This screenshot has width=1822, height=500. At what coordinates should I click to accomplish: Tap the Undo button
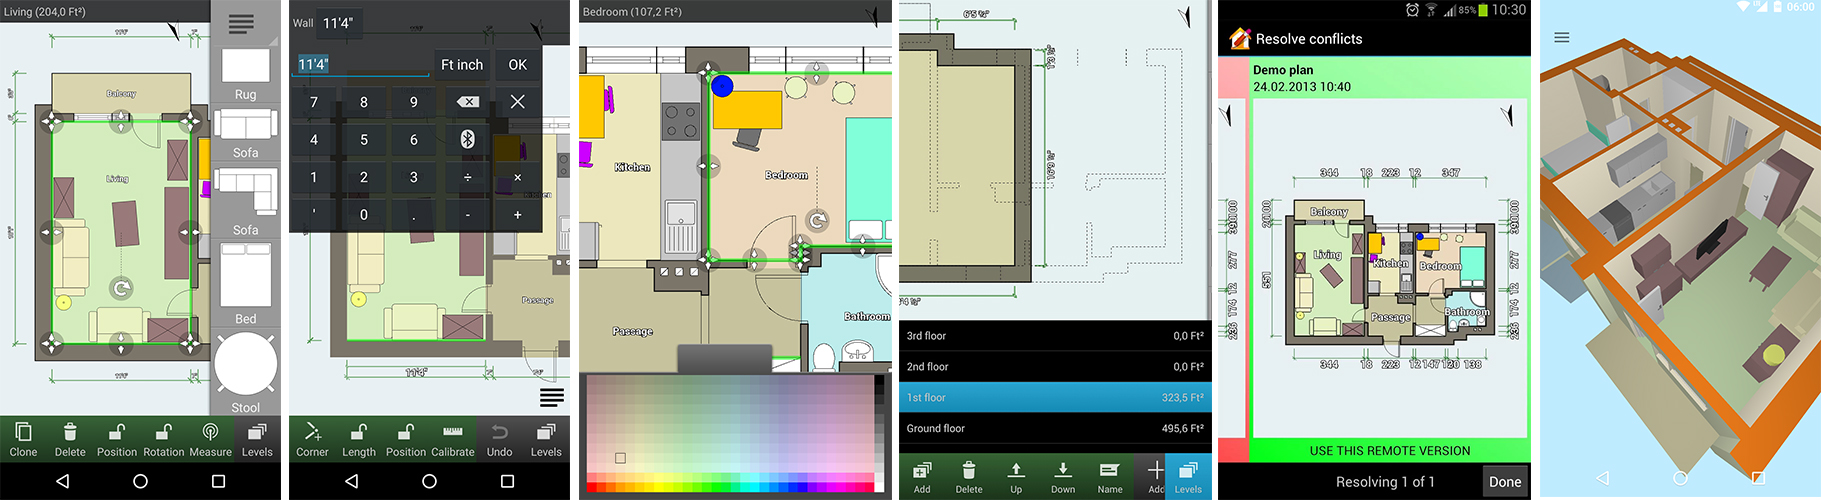500,439
